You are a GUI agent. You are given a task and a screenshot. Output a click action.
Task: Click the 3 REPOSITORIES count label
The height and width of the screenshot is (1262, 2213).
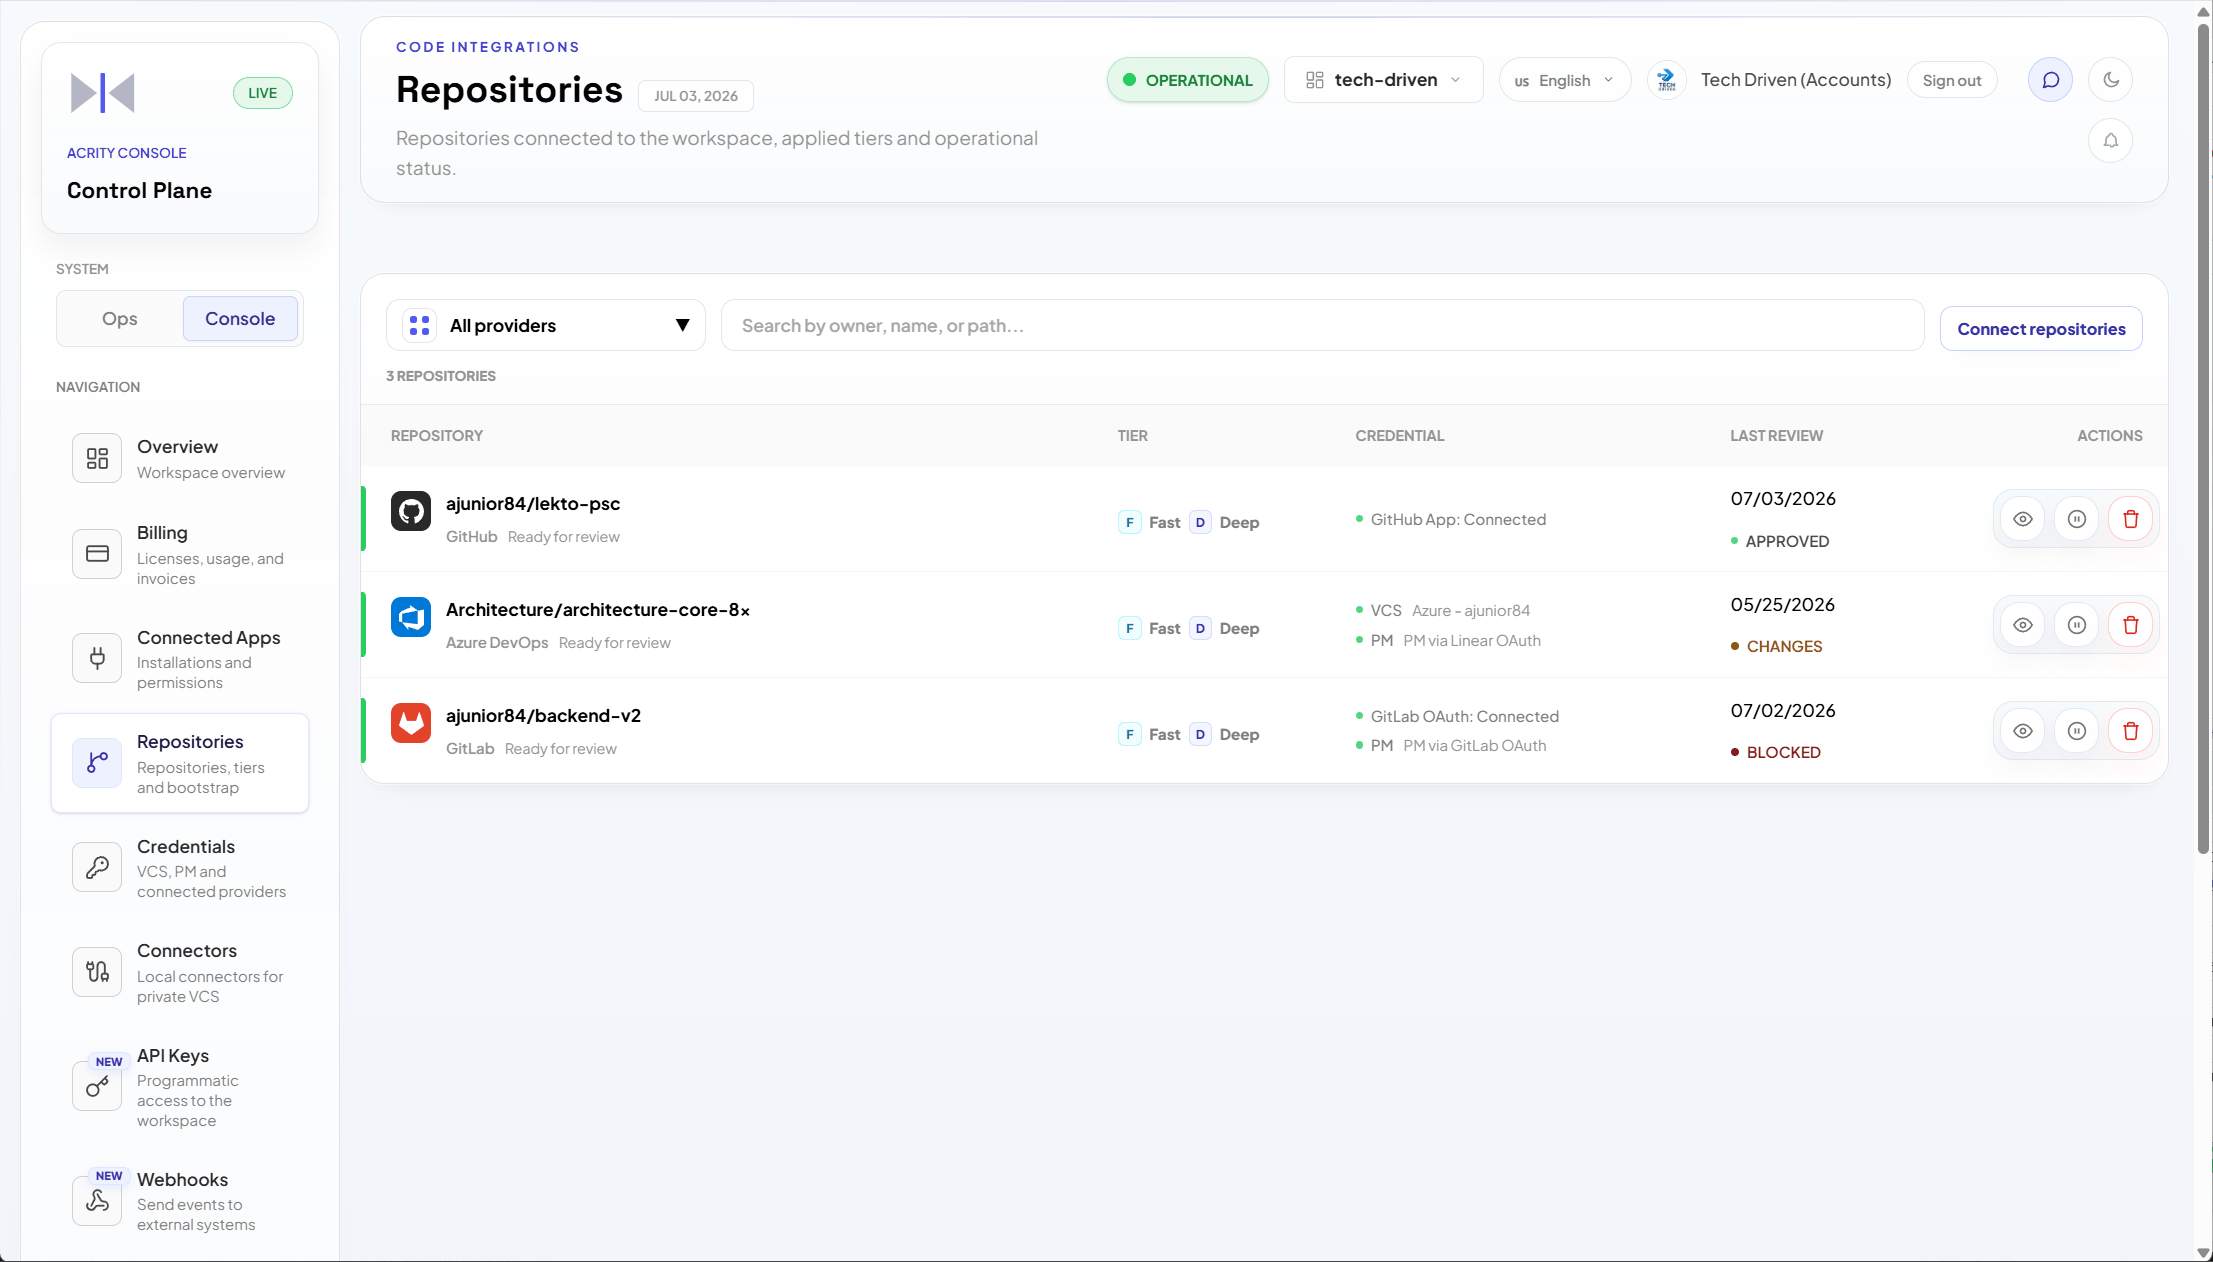point(441,376)
